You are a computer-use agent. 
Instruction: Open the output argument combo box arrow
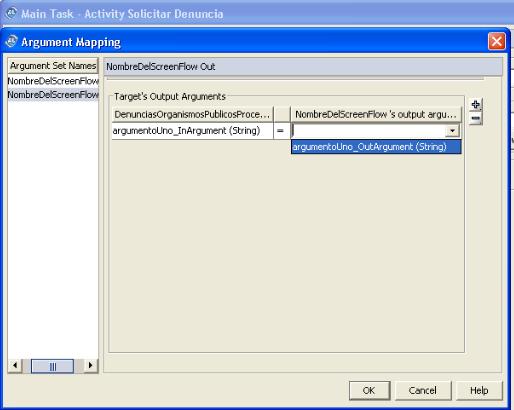pyautogui.click(x=452, y=131)
